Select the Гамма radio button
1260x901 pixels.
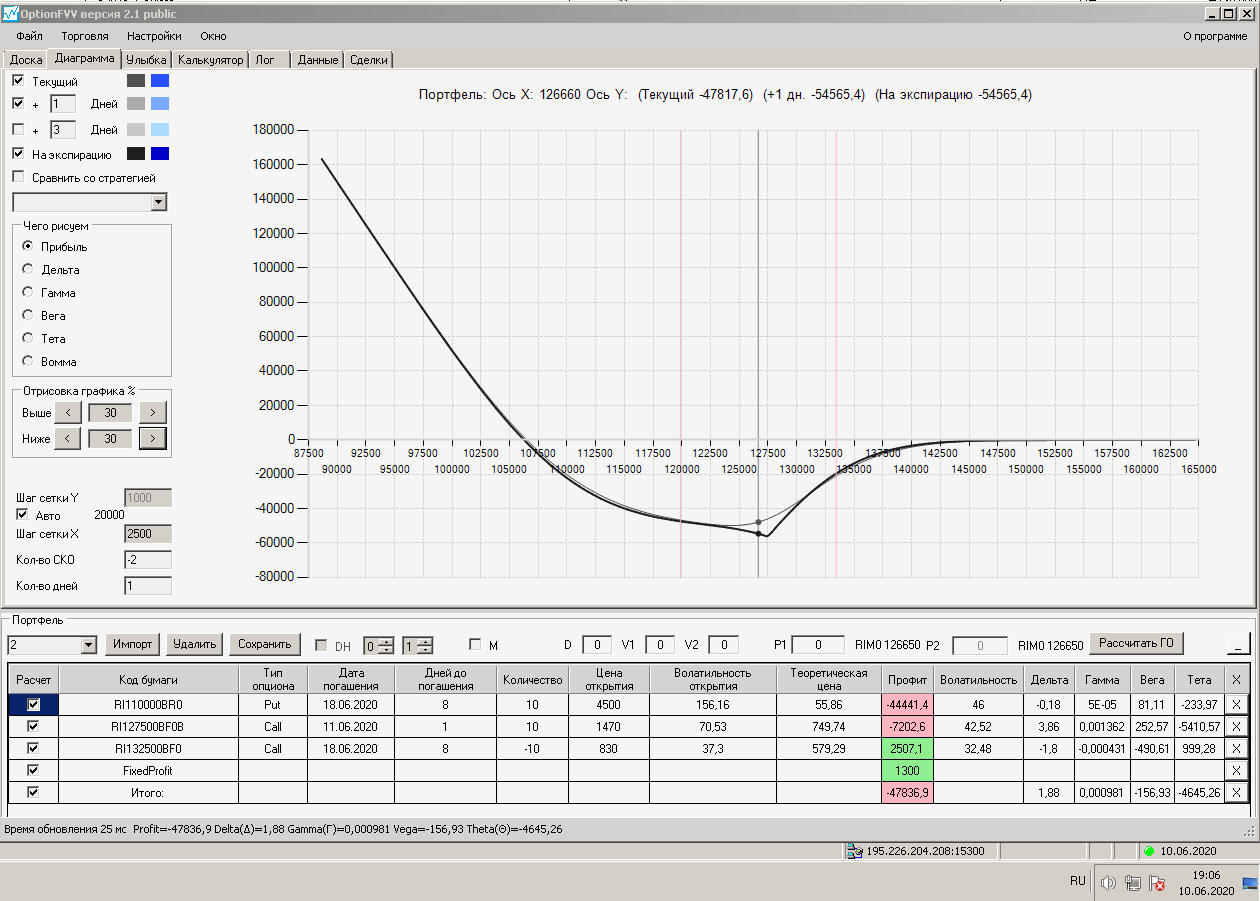[x=27, y=292]
